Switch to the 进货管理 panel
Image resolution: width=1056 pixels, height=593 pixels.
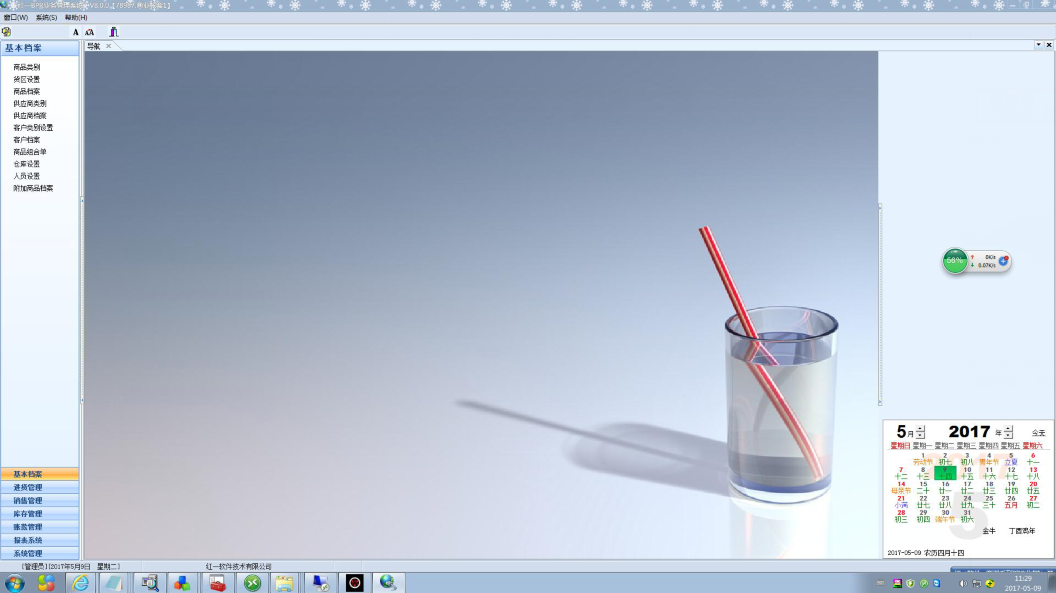tap(28, 487)
